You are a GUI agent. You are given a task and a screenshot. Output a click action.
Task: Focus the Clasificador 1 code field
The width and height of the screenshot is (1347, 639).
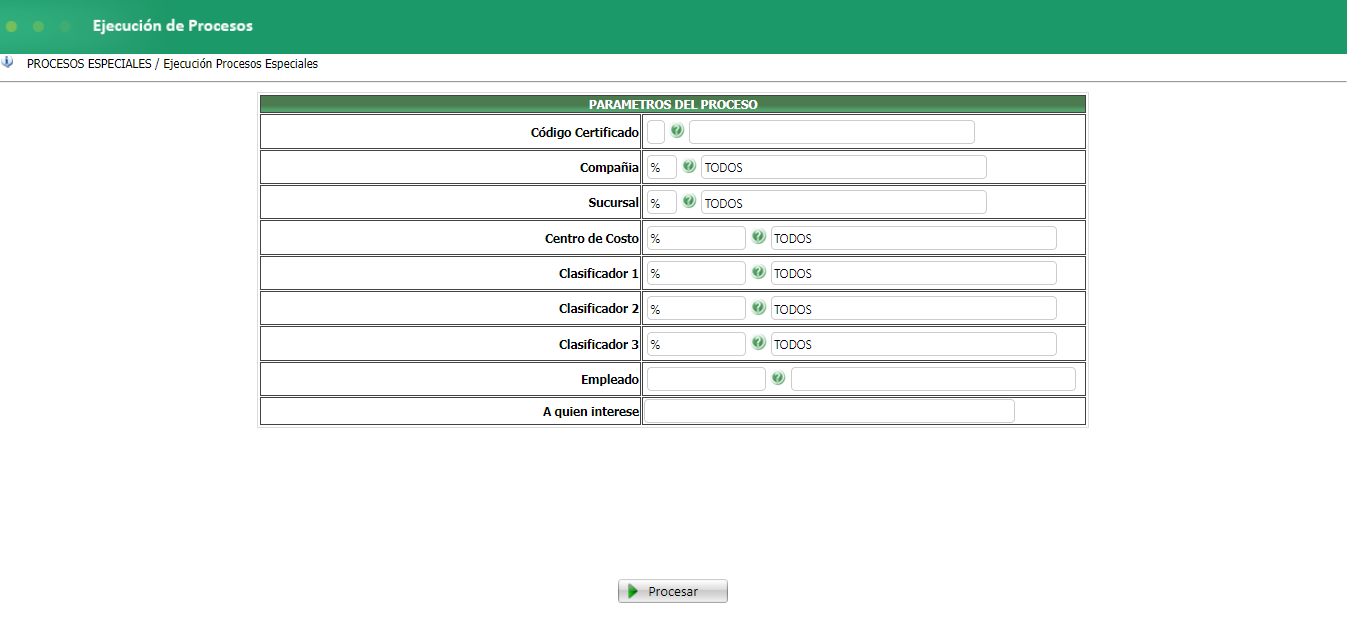pos(696,273)
